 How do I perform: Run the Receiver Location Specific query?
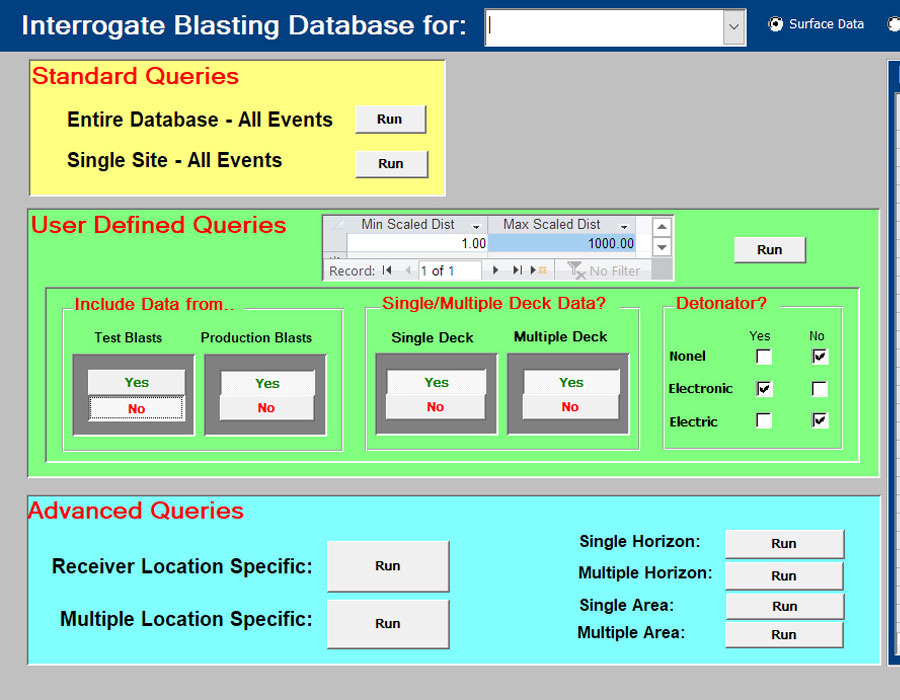[388, 566]
